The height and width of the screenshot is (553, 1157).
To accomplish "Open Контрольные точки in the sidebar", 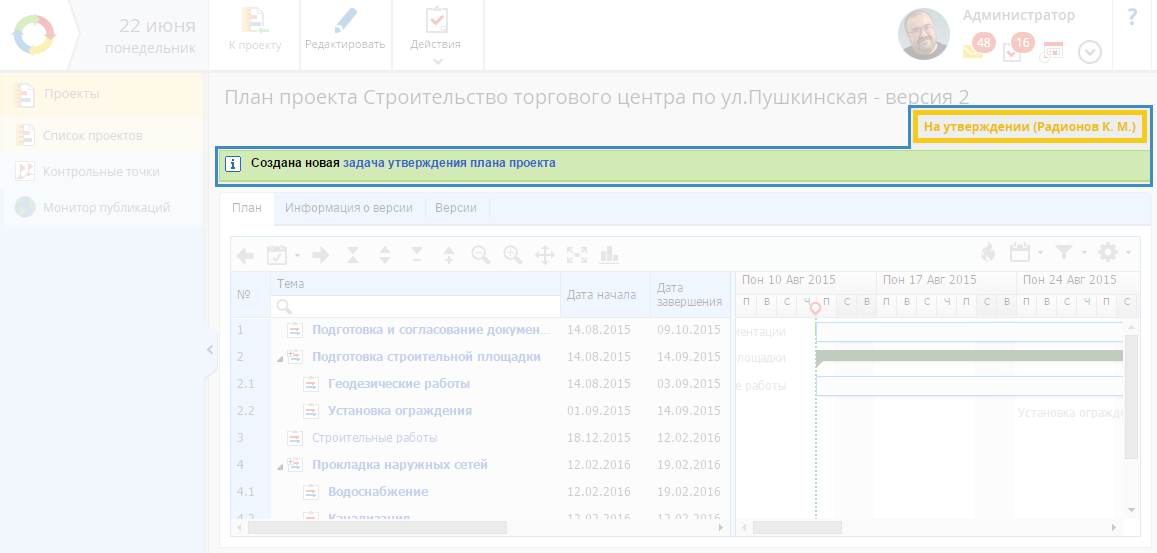I will click(x=100, y=172).
